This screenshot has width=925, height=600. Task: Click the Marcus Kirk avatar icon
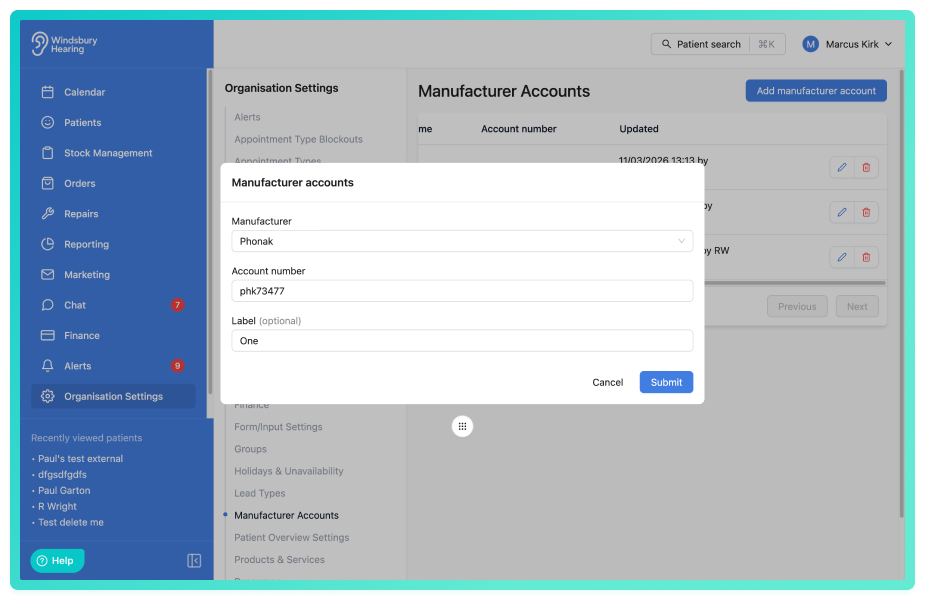(811, 44)
